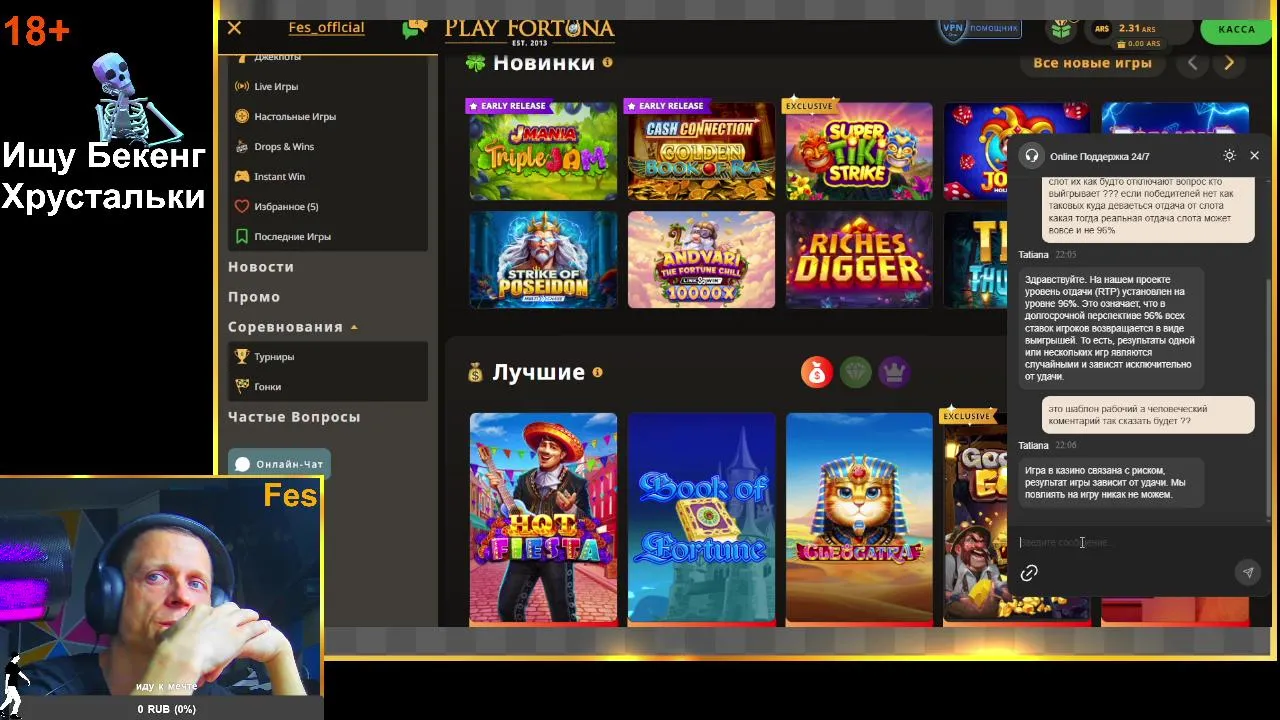1280x720 pixels.
Task: Open the Cleocatra game
Action: 859,519
